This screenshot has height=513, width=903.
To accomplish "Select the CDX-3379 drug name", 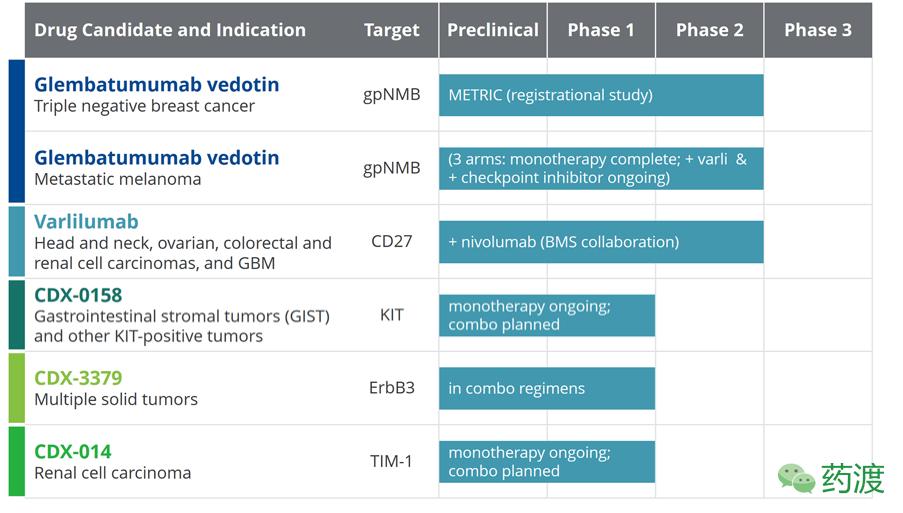I will pos(78,378).
